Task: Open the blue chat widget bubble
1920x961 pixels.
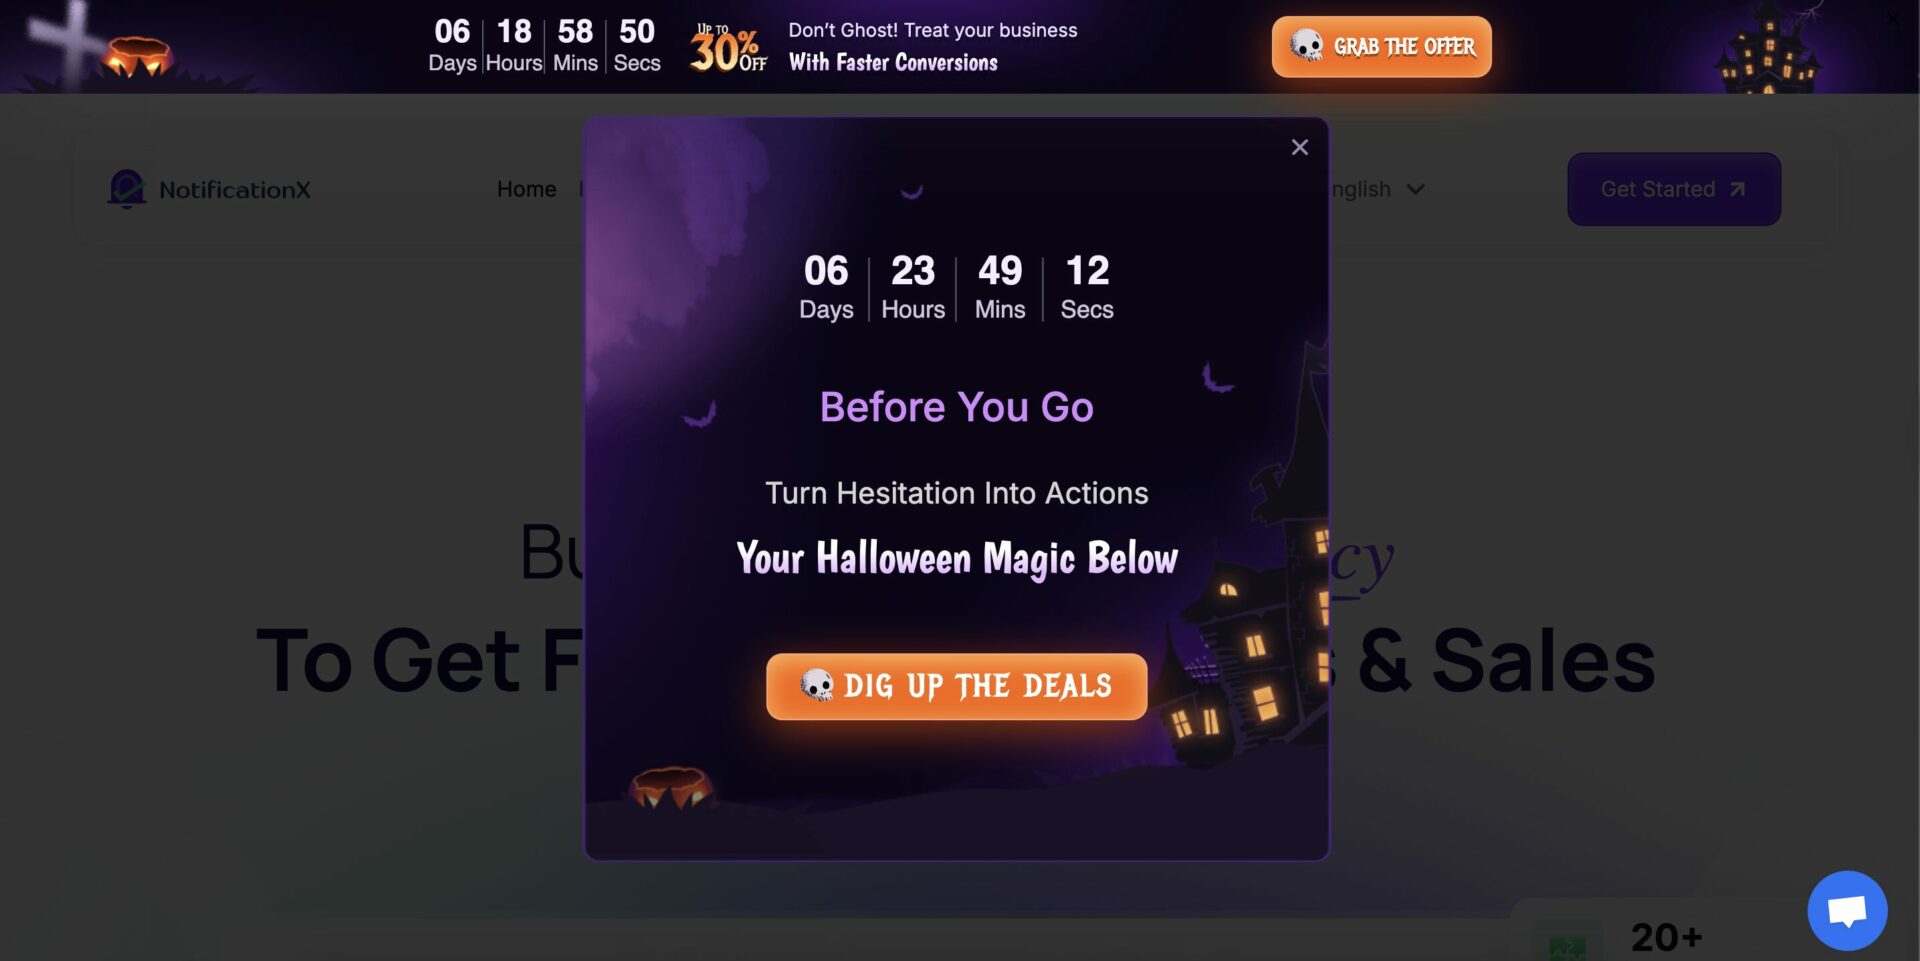Action: click(1847, 910)
